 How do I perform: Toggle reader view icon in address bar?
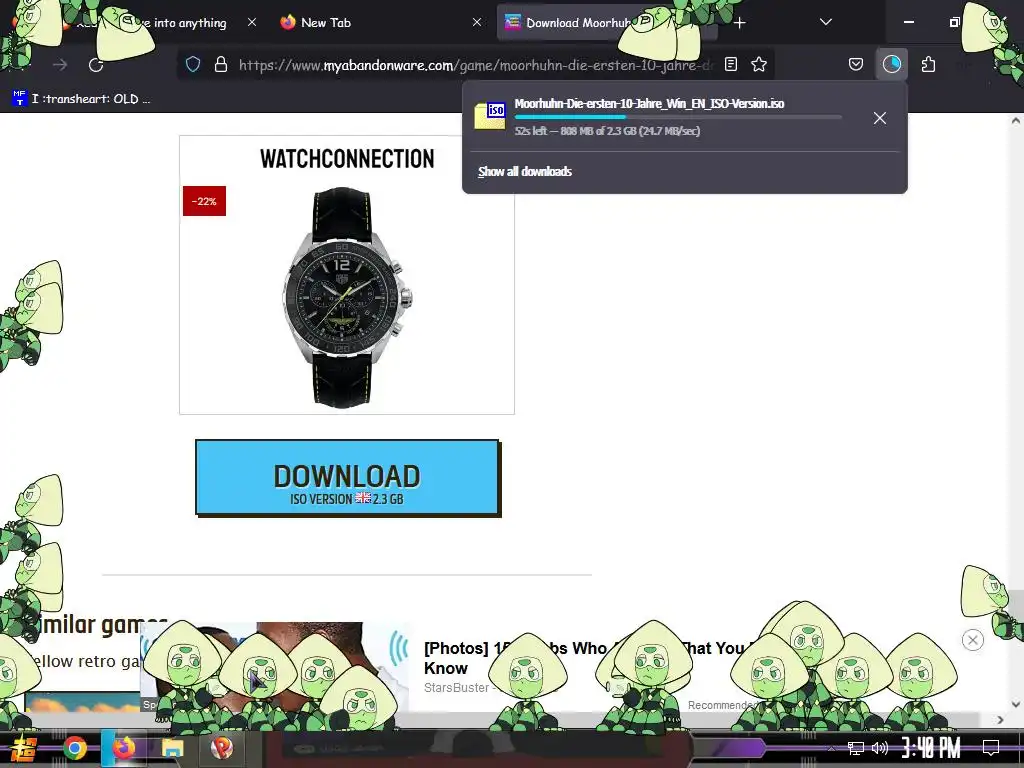coord(731,64)
